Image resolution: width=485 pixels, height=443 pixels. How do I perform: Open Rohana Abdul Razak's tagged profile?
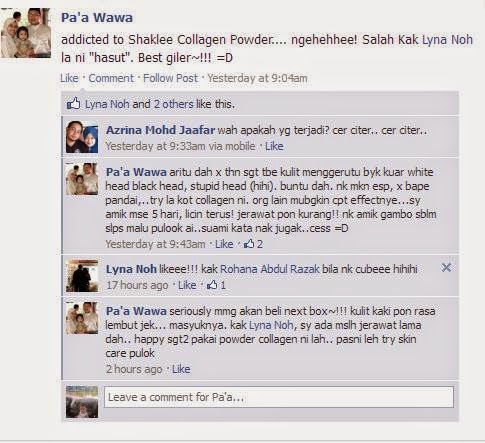coord(270,269)
